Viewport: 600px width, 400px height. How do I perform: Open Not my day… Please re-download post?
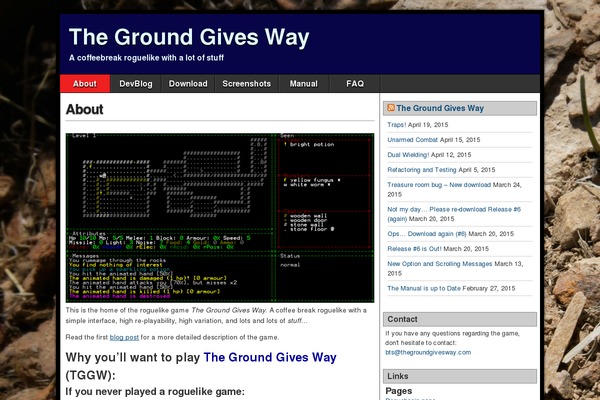[x=454, y=214]
